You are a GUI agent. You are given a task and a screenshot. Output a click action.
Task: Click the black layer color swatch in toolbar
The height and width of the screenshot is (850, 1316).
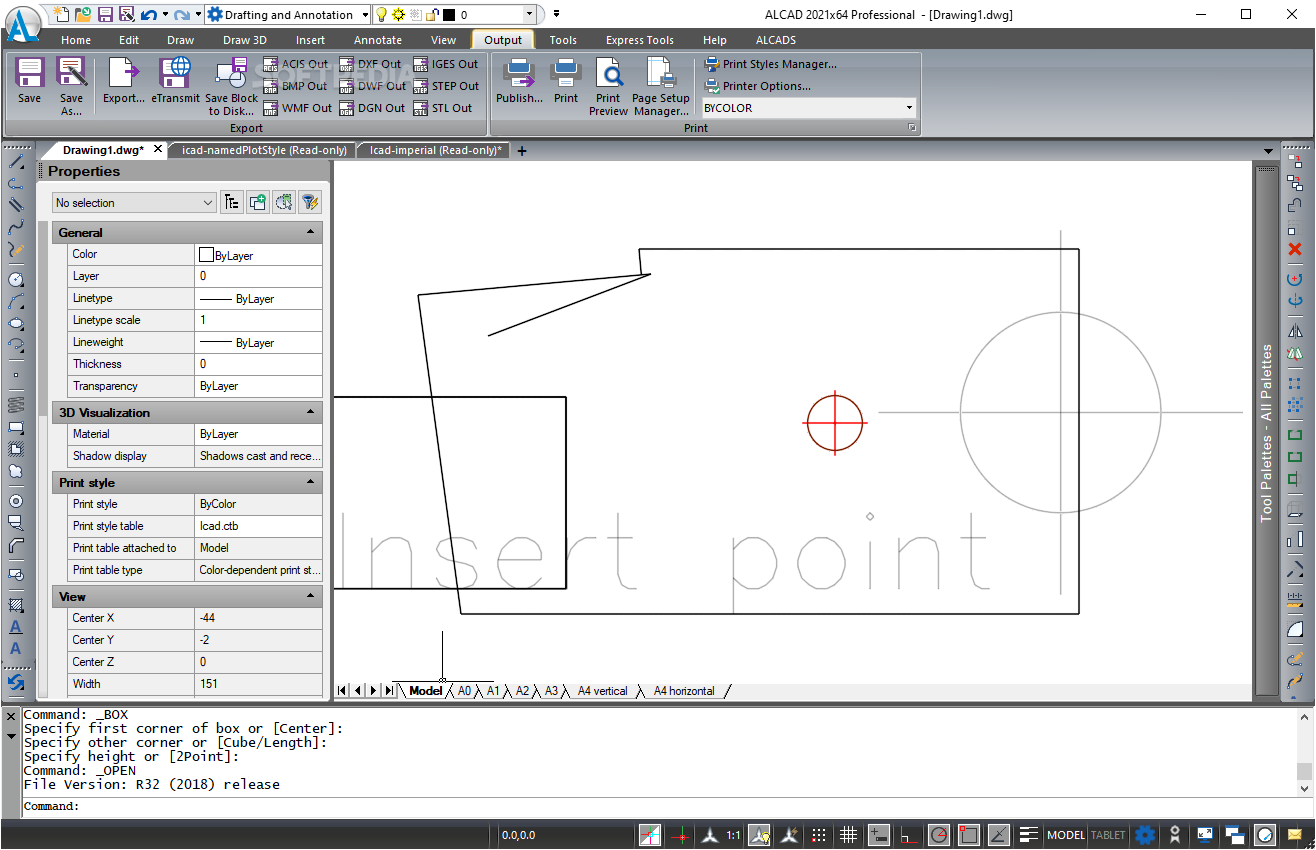click(x=448, y=15)
